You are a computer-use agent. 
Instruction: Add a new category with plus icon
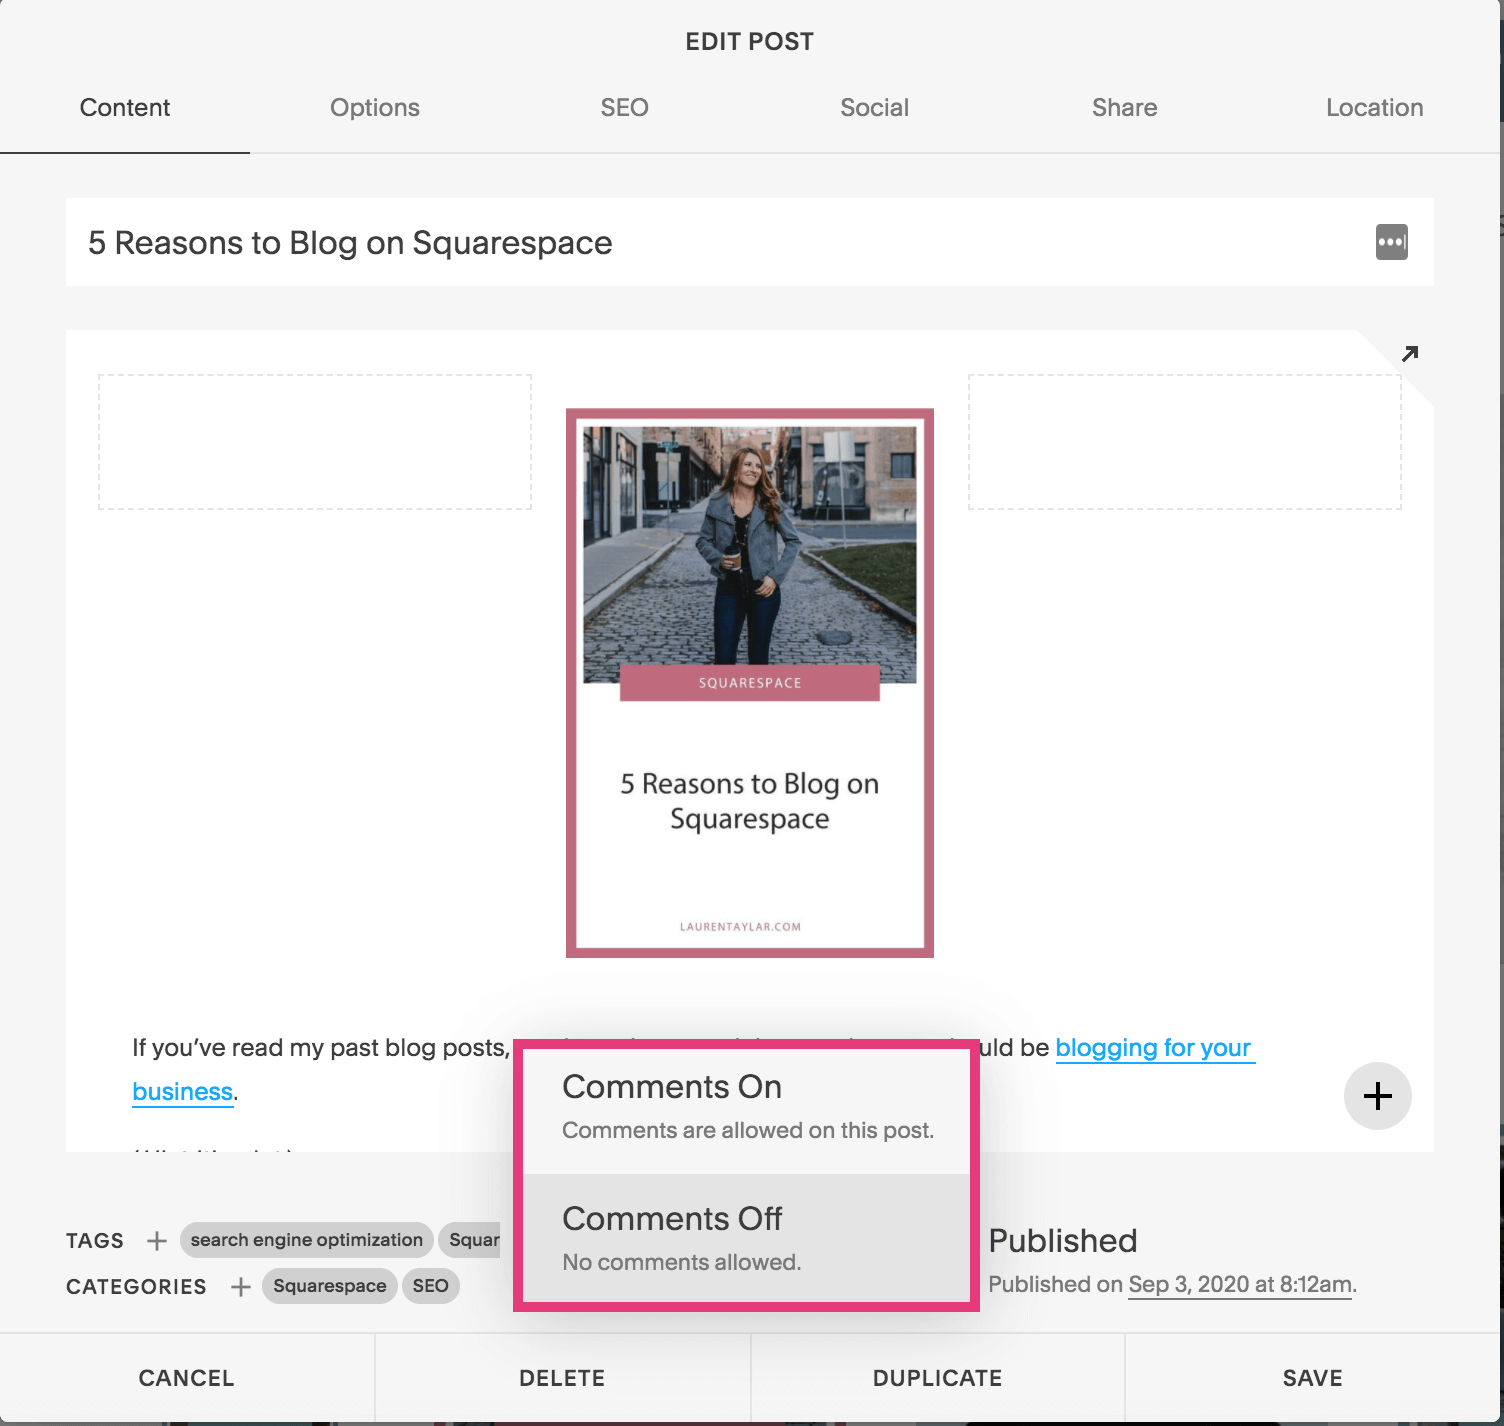point(241,1286)
